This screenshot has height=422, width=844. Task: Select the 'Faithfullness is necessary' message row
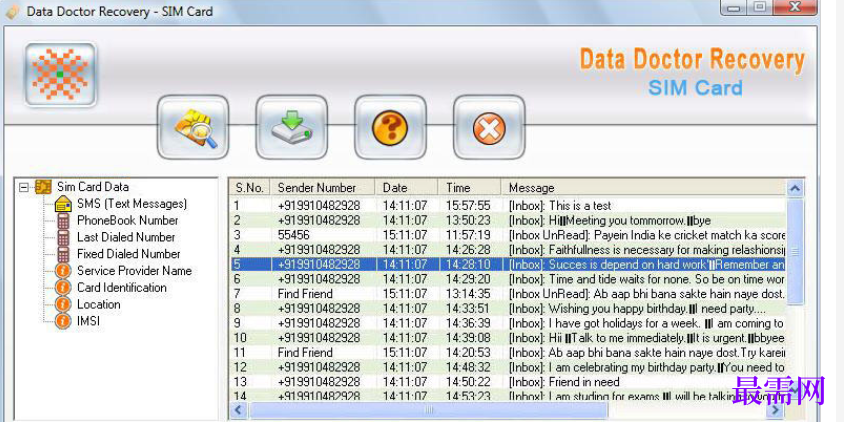(x=508, y=250)
